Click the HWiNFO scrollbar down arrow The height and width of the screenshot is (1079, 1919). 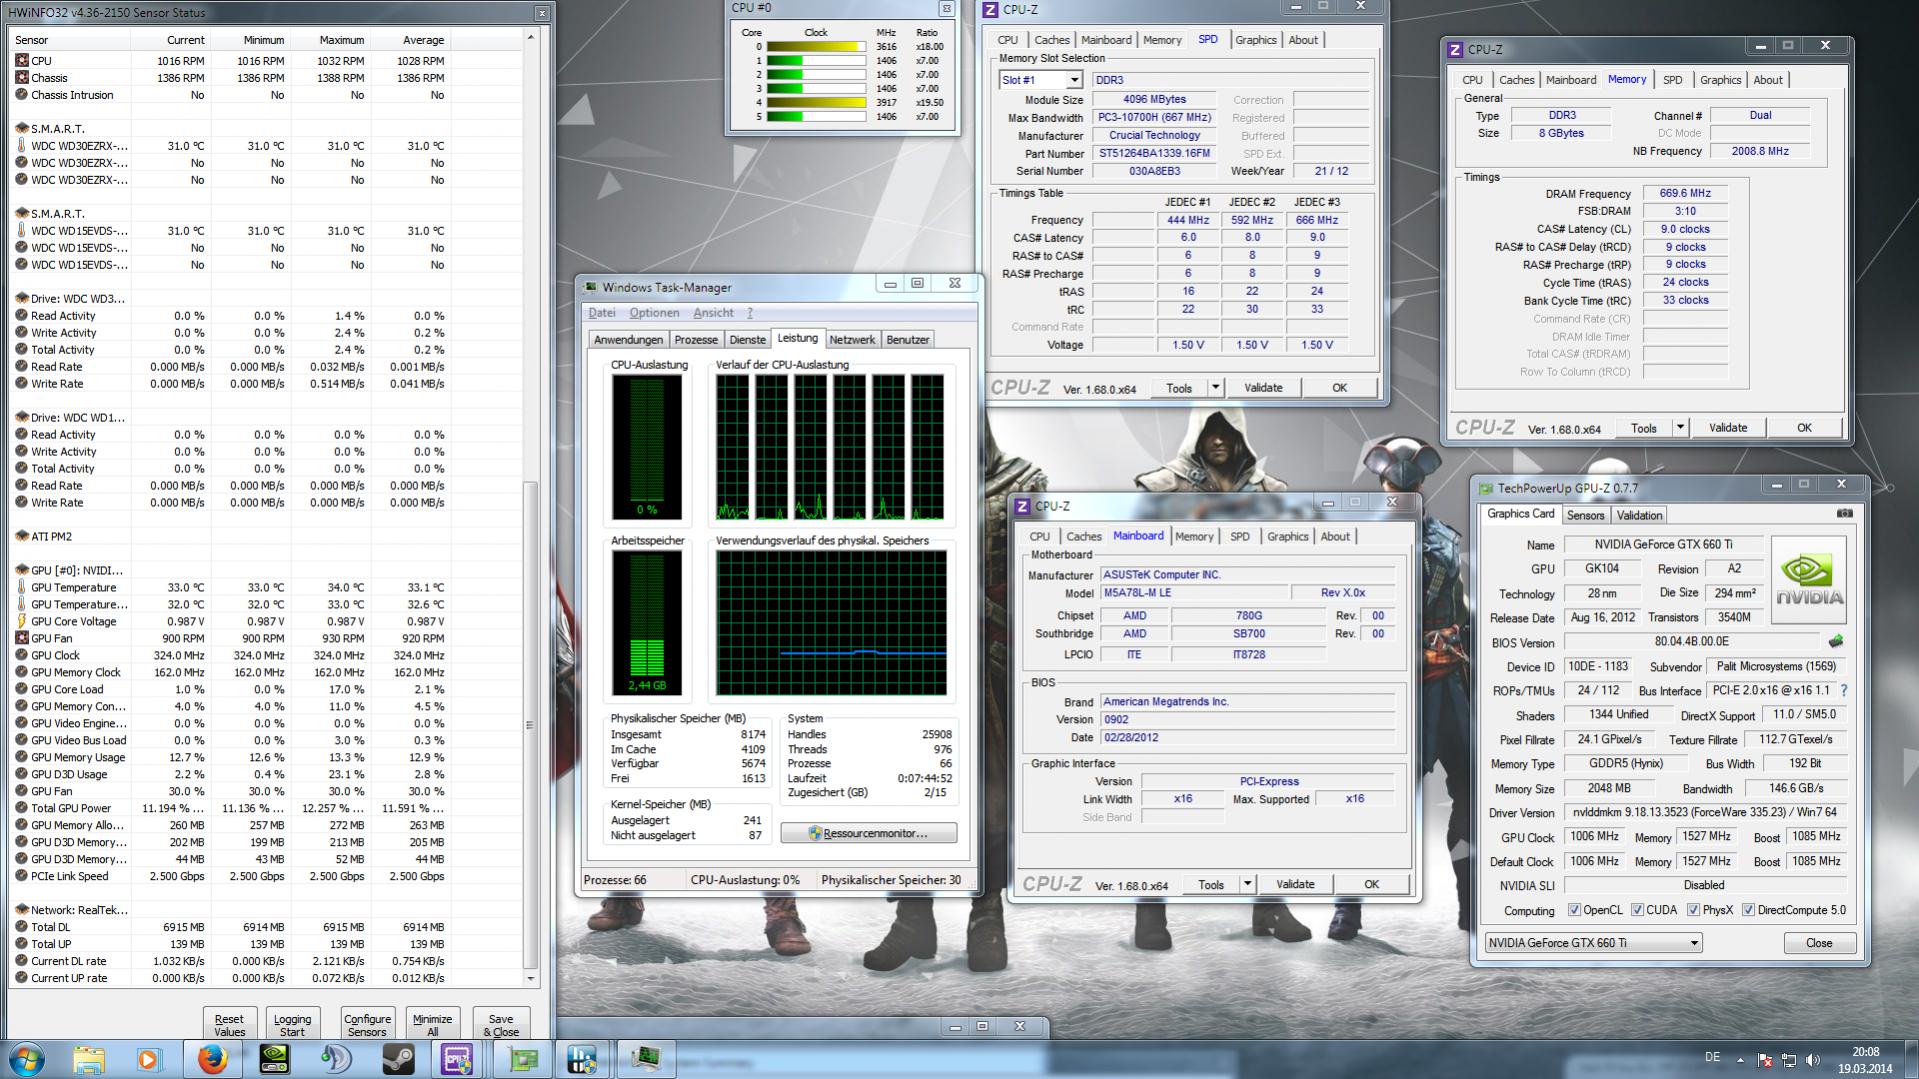530,979
